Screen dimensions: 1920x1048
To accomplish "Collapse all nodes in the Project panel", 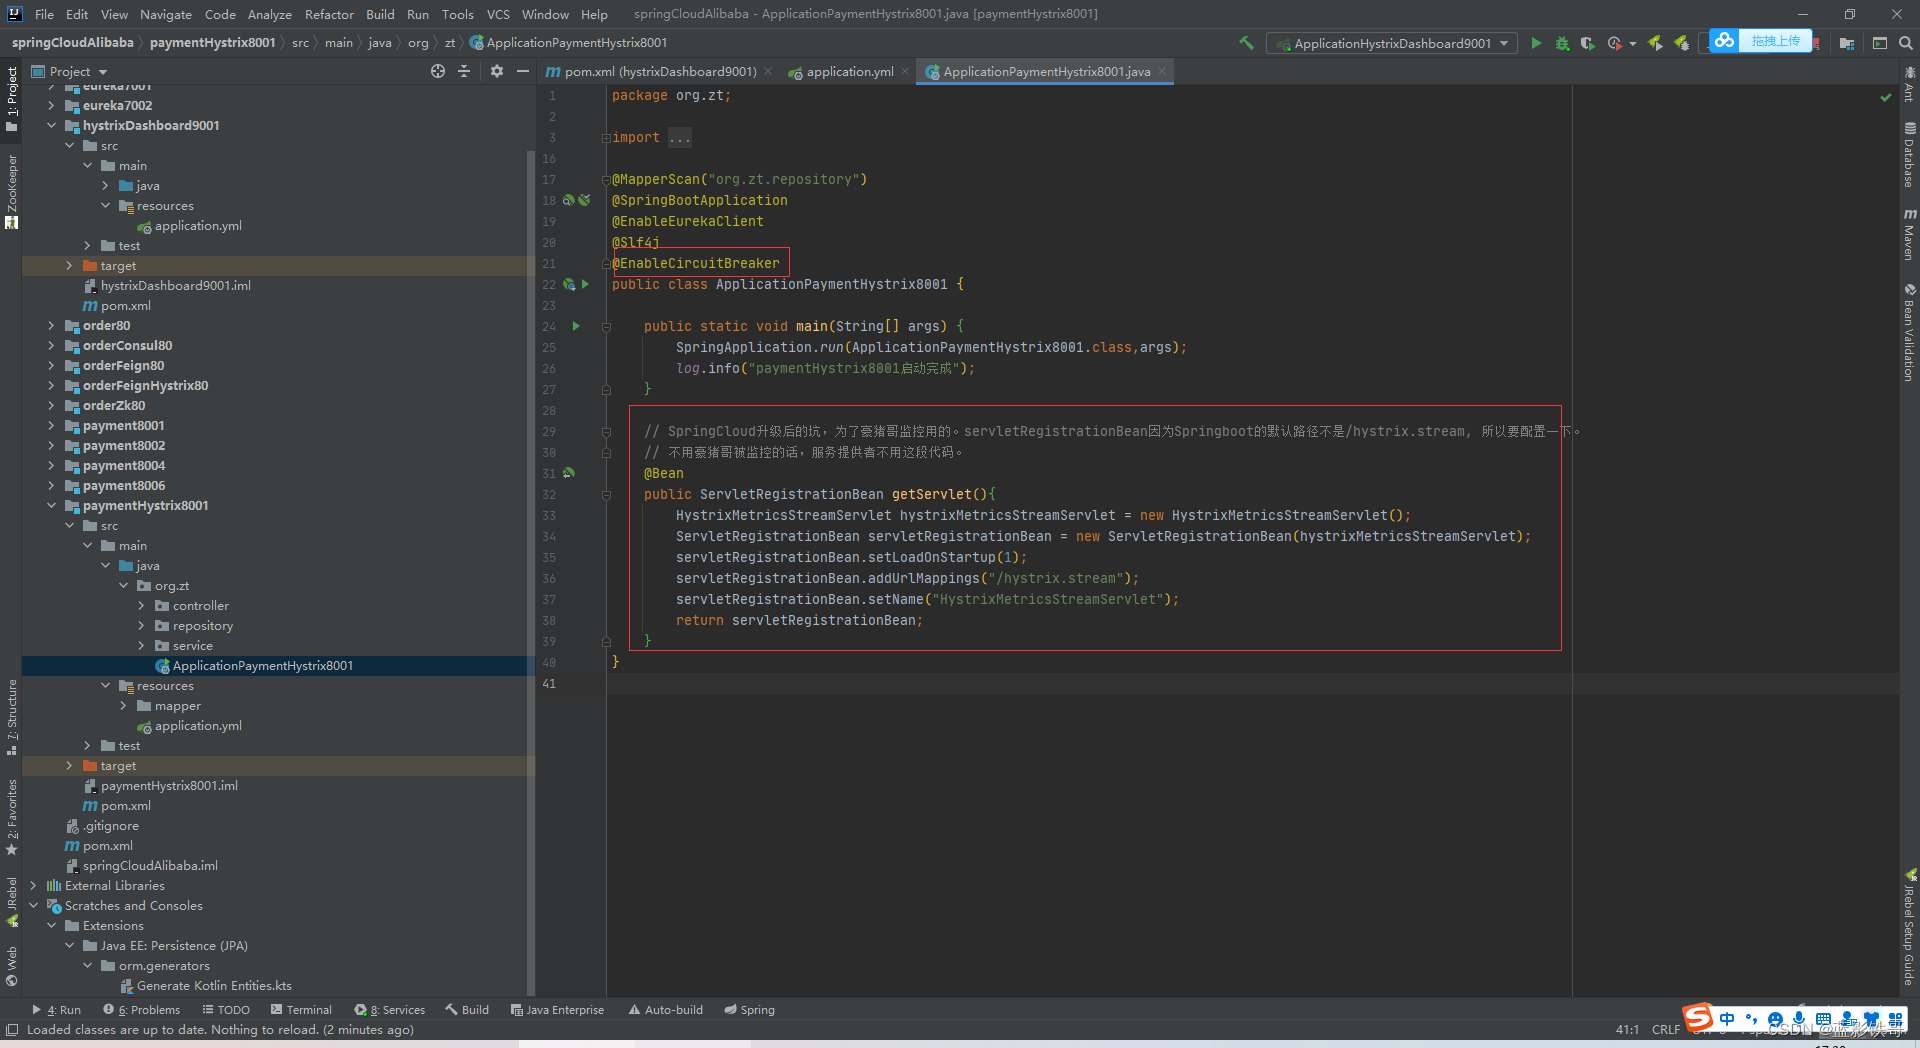I will click(464, 71).
